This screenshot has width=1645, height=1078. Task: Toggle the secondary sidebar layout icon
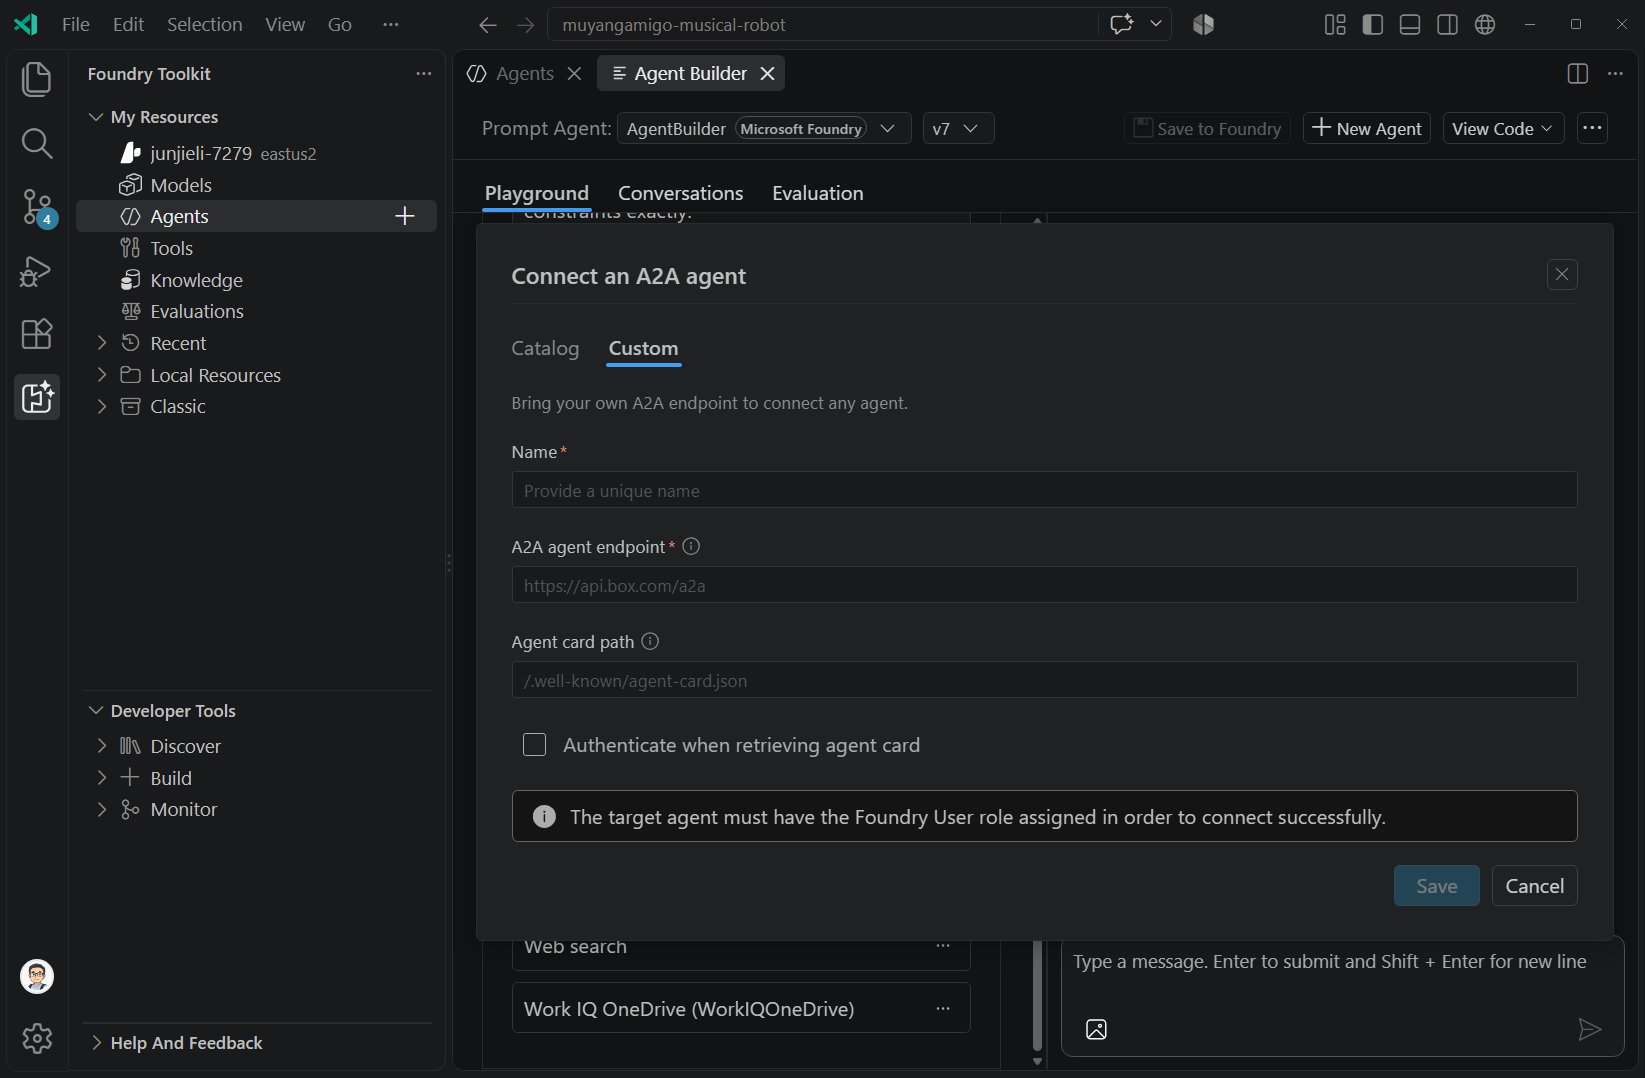pos(1447,25)
